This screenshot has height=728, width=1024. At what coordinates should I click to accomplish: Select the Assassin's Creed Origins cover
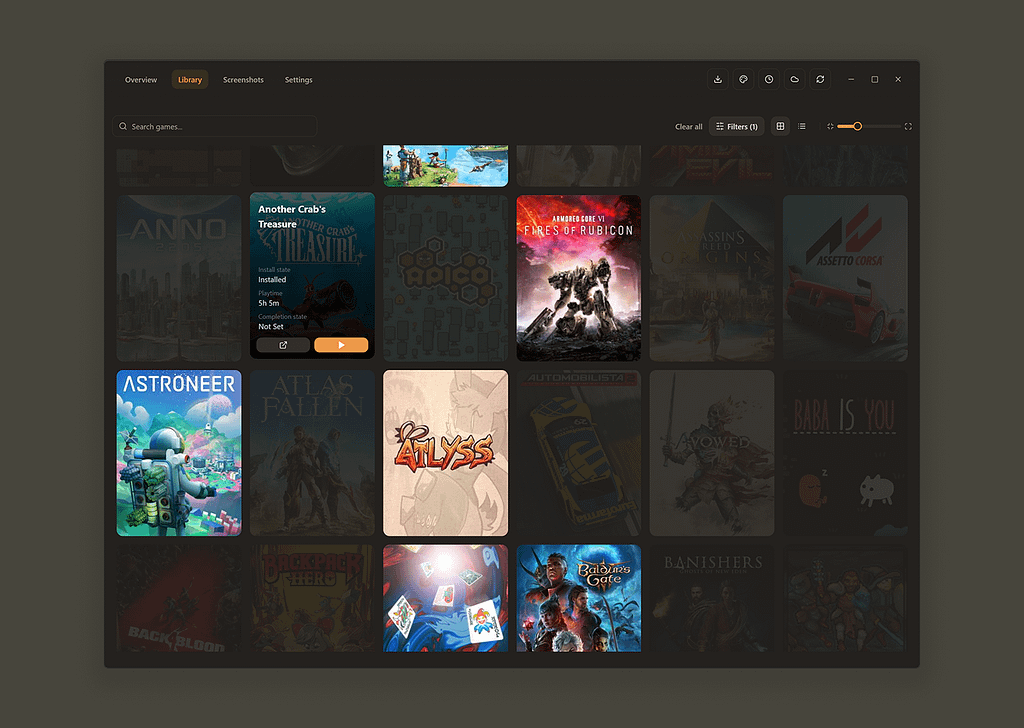coord(712,278)
